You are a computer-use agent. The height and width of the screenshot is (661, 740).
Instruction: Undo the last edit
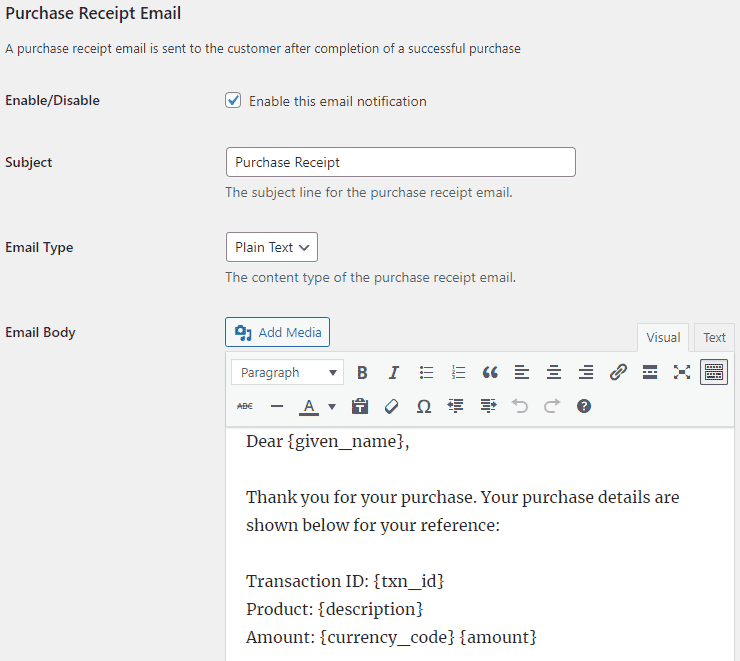(520, 406)
